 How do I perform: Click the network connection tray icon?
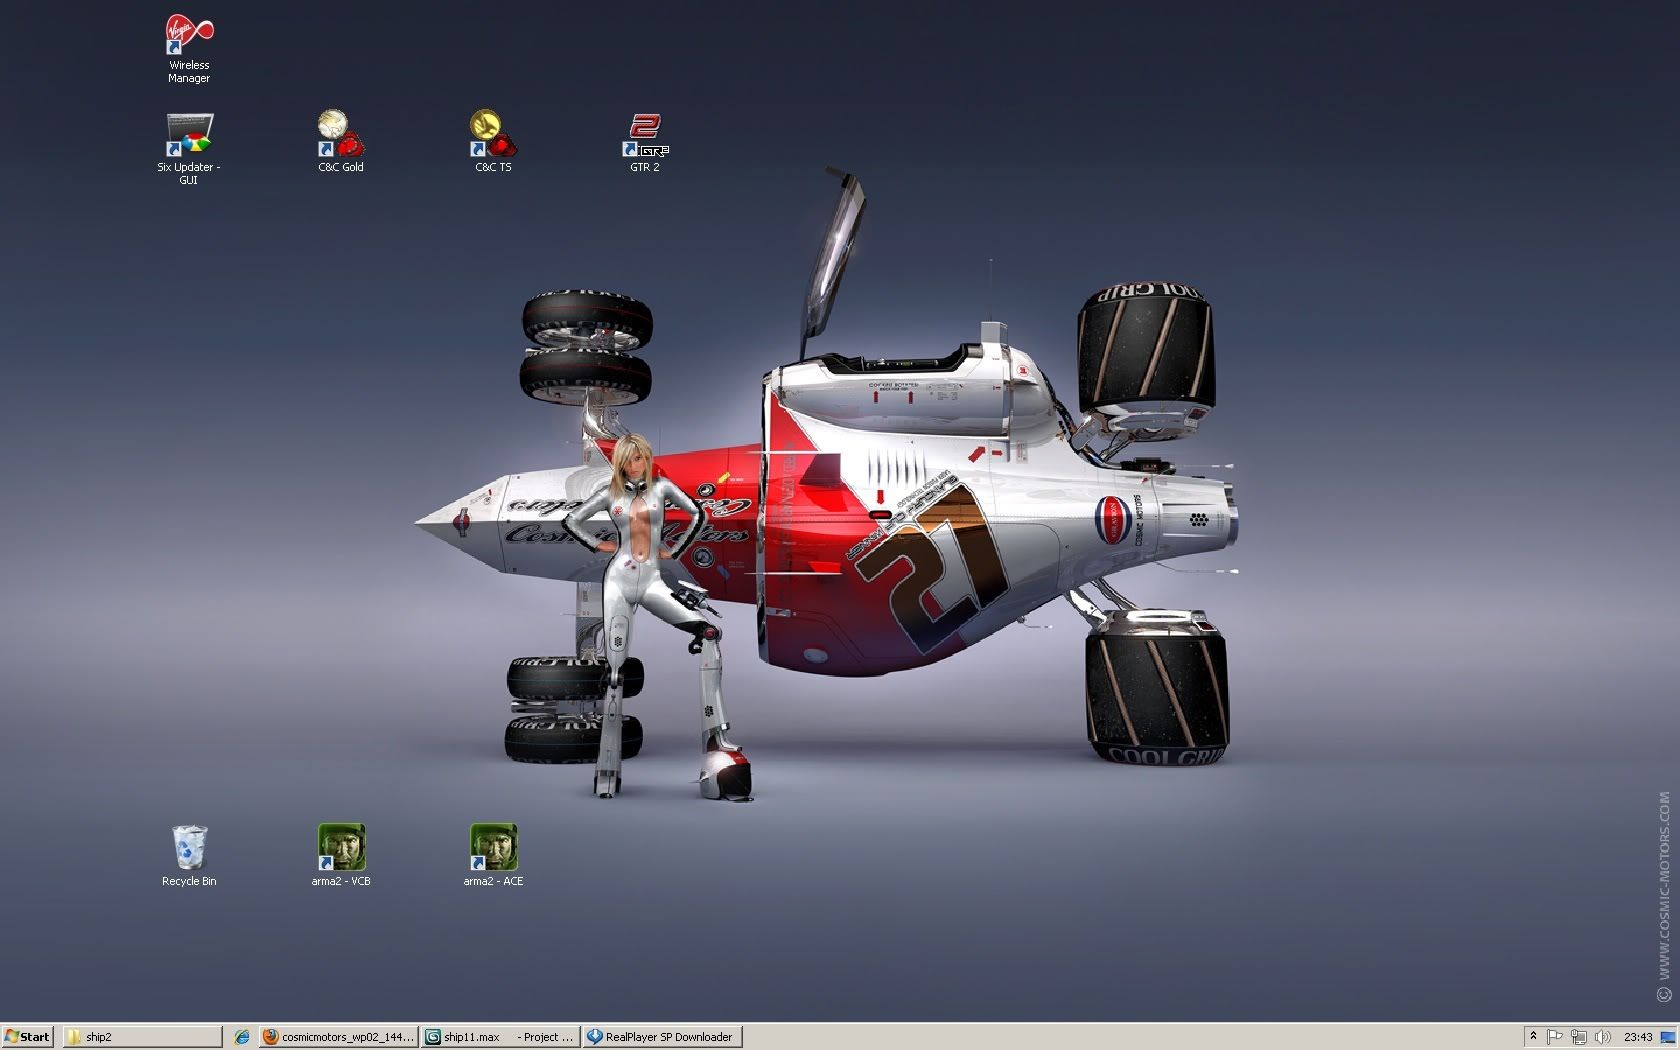coord(1579,1037)
